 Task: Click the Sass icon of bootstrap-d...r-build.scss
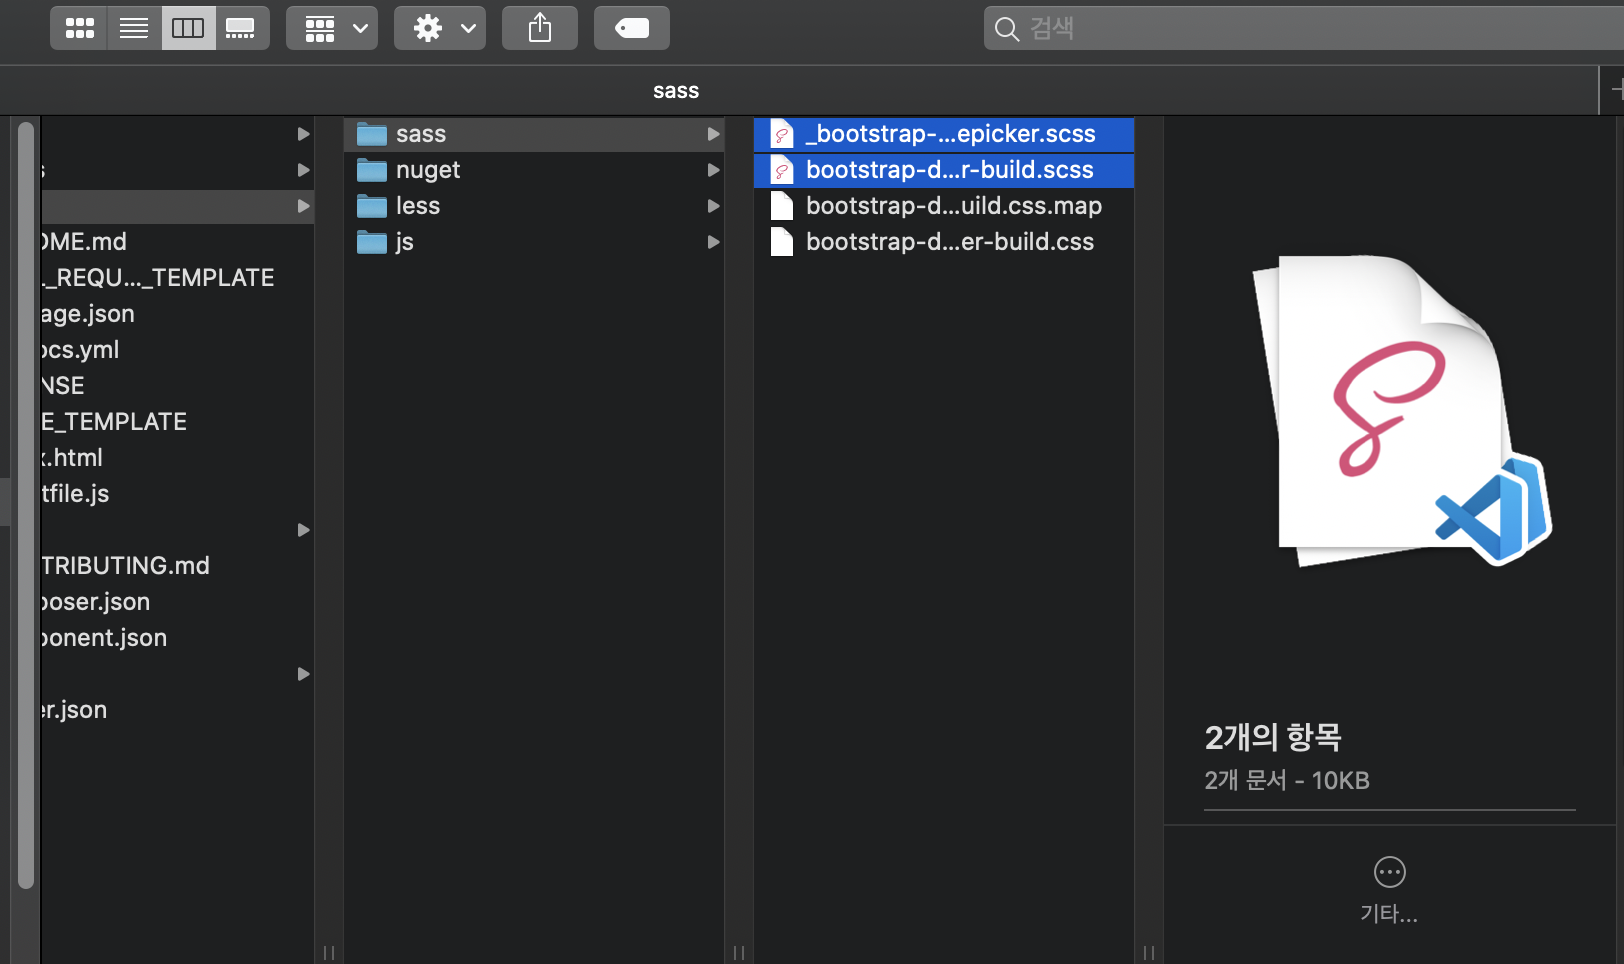782,170
